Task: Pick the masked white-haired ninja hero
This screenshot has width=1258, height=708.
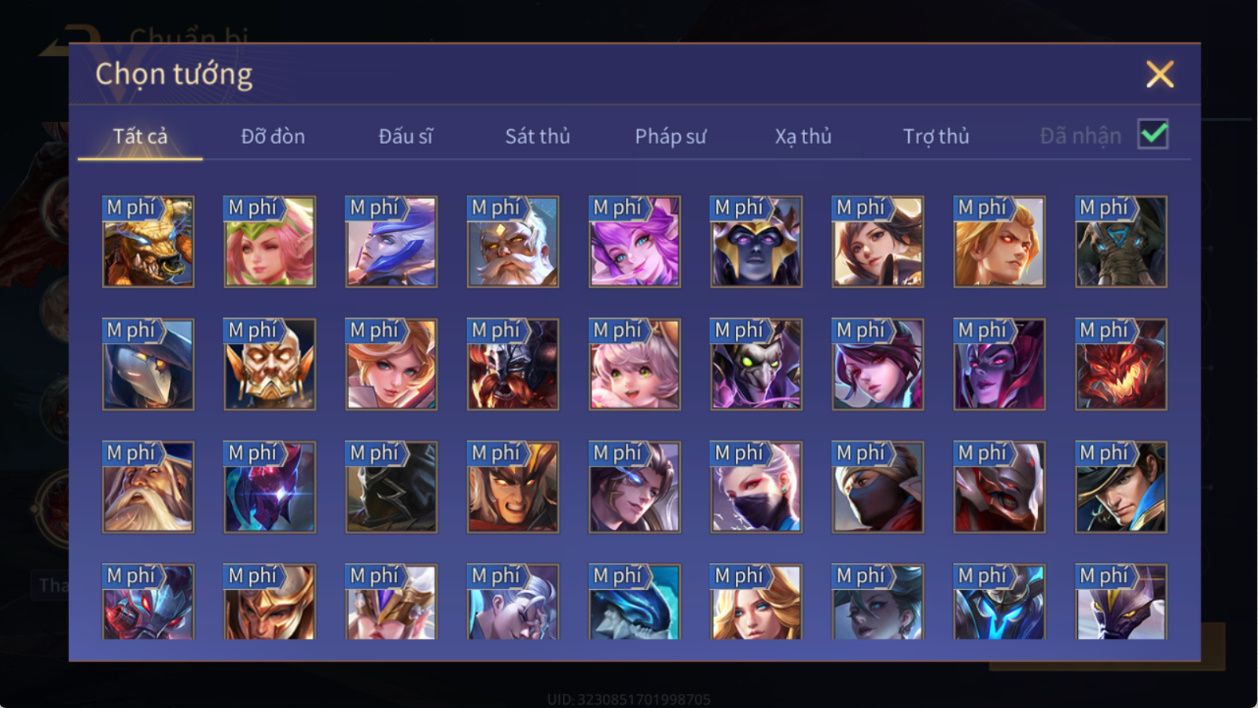Action: pyautogui.click(x=756, y=488)
